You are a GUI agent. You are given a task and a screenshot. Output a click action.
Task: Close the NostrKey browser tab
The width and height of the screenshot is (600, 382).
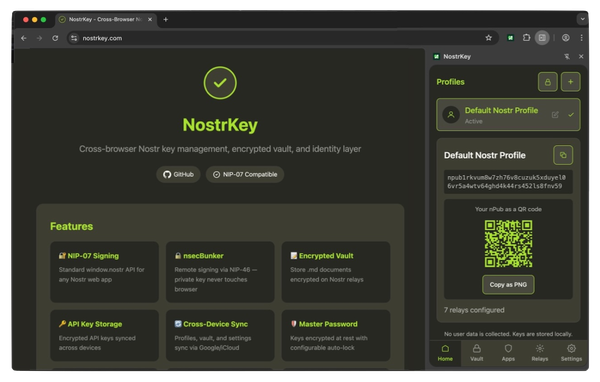150,20
